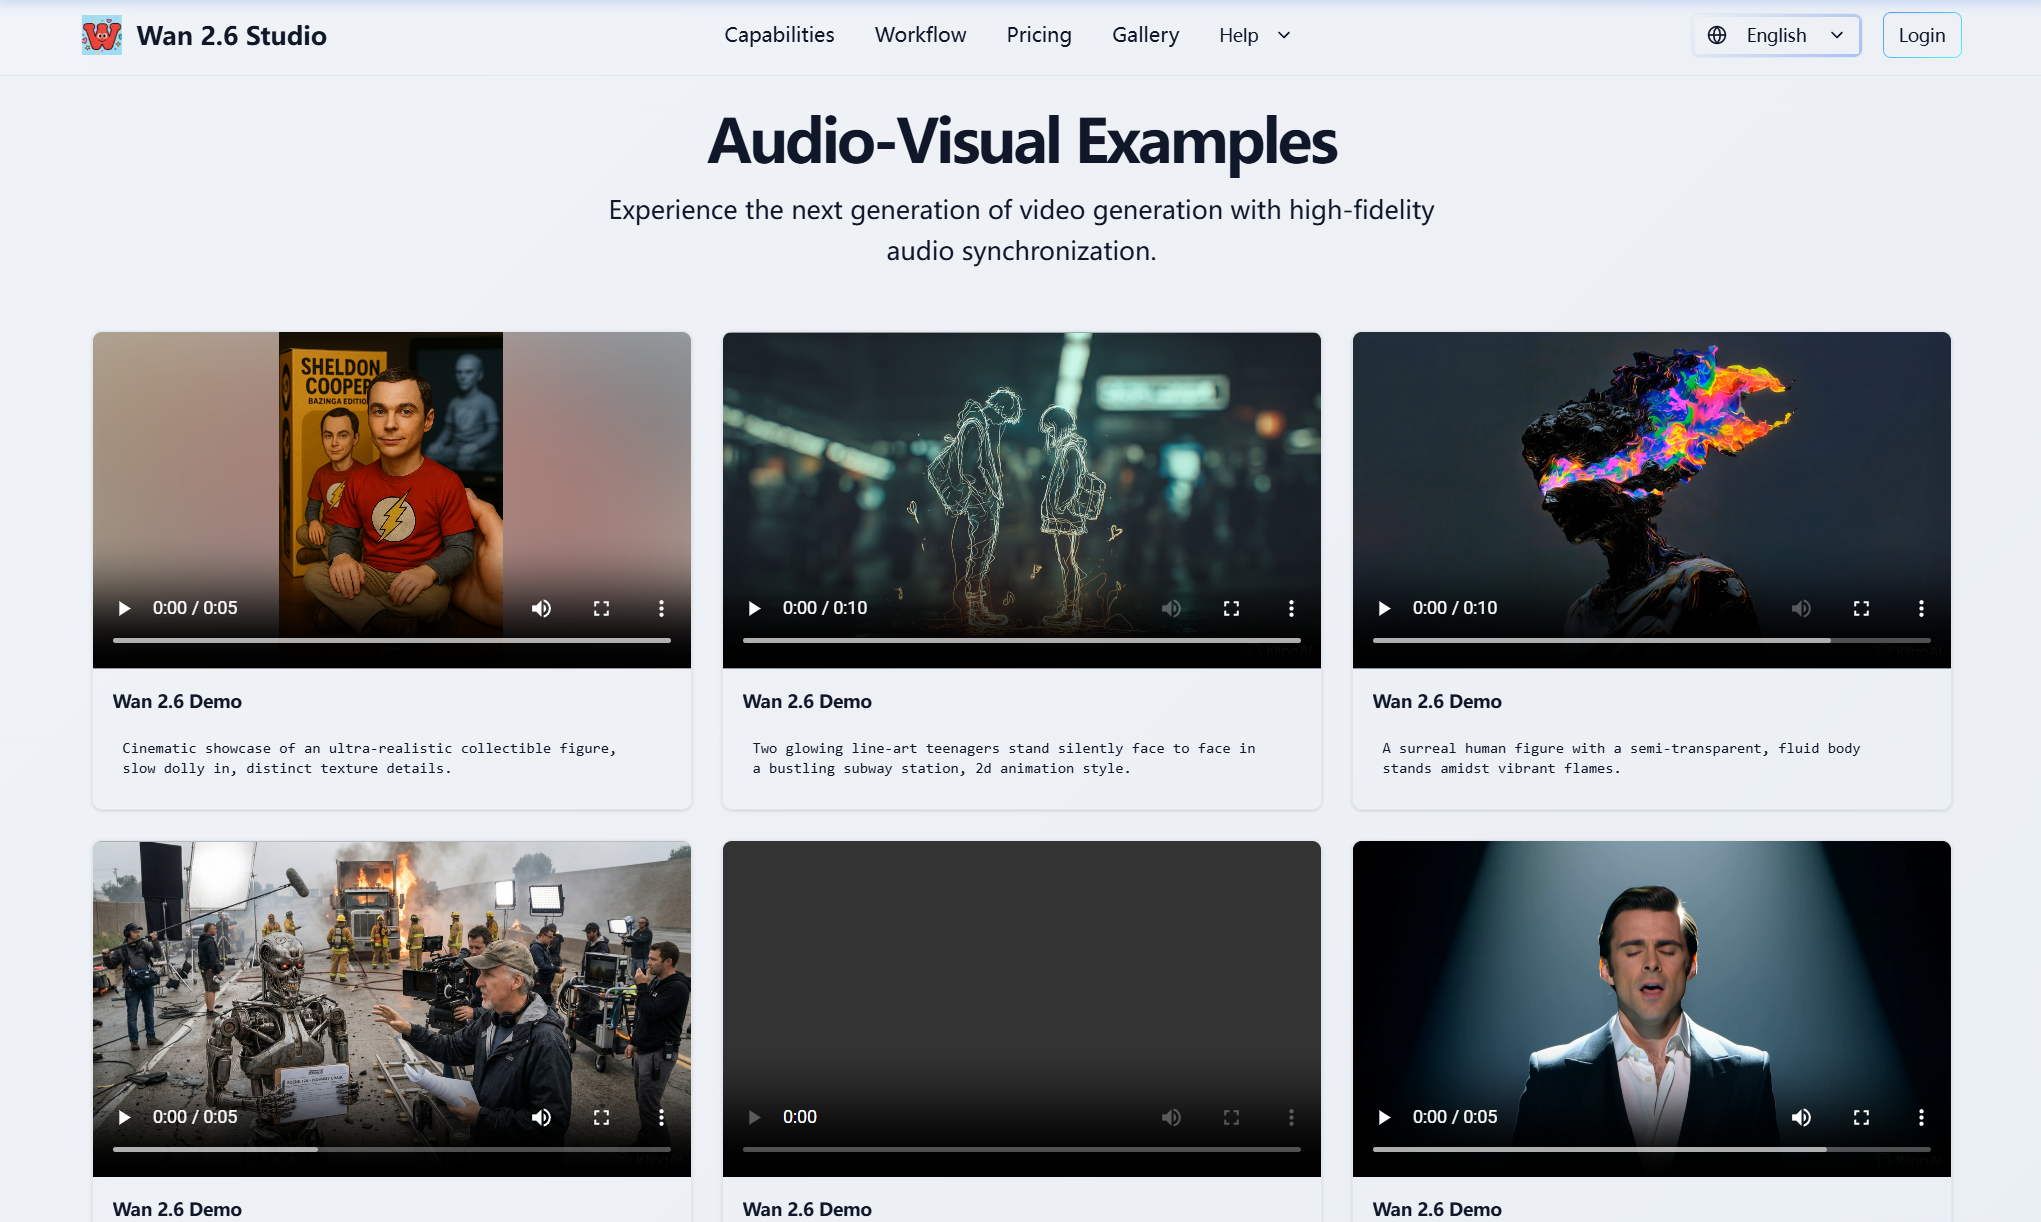Mute the singing man video
Viewport: 2041px width, 1222px height.
pyautogui.click(x=1801, y=1117)
